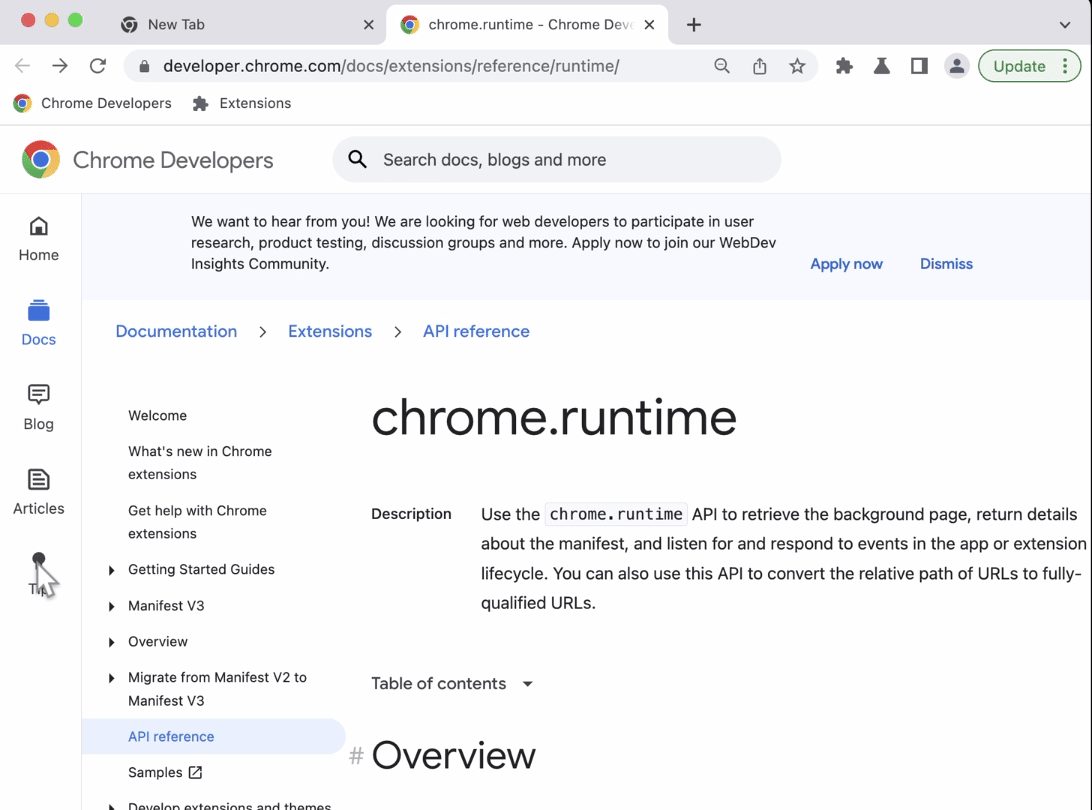Click the Apply now link
This screenshot has height=810, width=1092.
tap(846, 264)
